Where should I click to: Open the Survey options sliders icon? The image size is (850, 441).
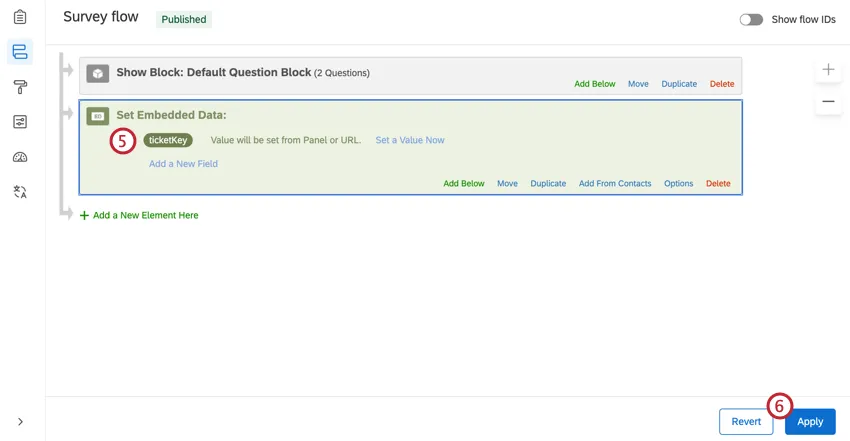click(x=20, y=122)
